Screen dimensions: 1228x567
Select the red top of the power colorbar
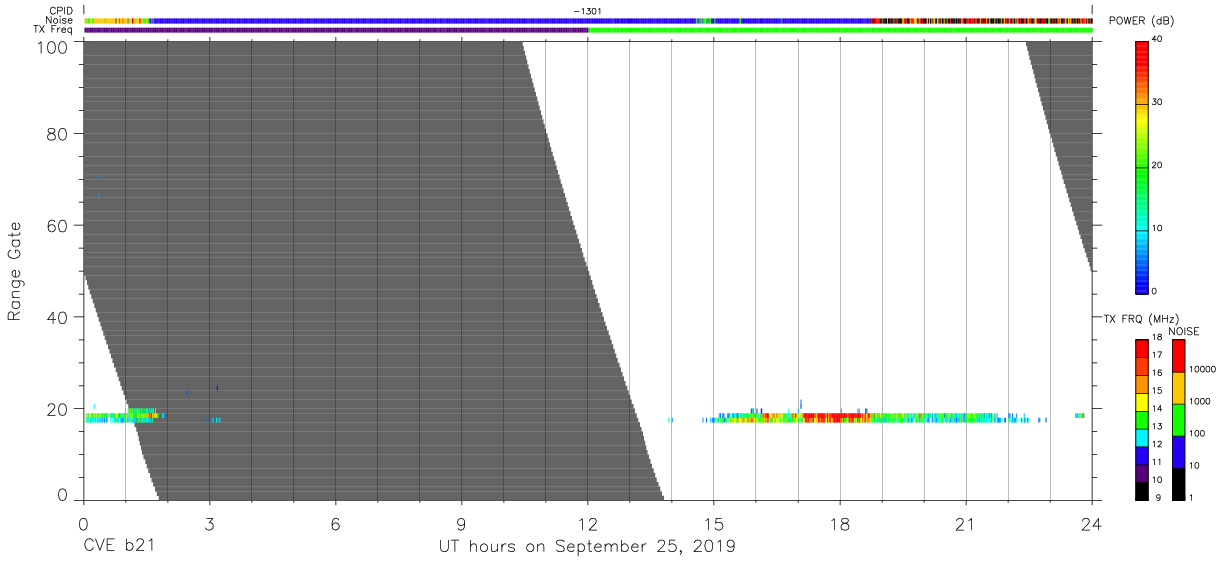[x=1142, y=50]
